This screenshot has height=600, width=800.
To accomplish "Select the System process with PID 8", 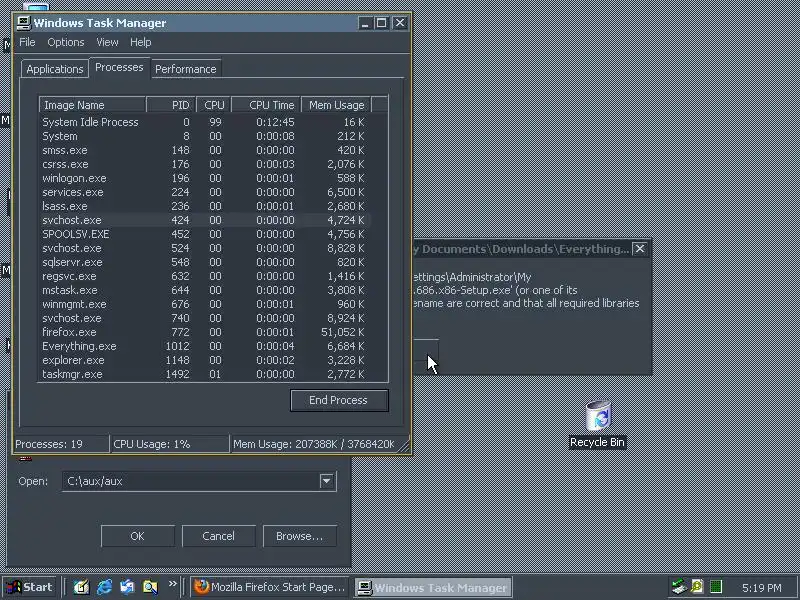I will pos(205,136).
